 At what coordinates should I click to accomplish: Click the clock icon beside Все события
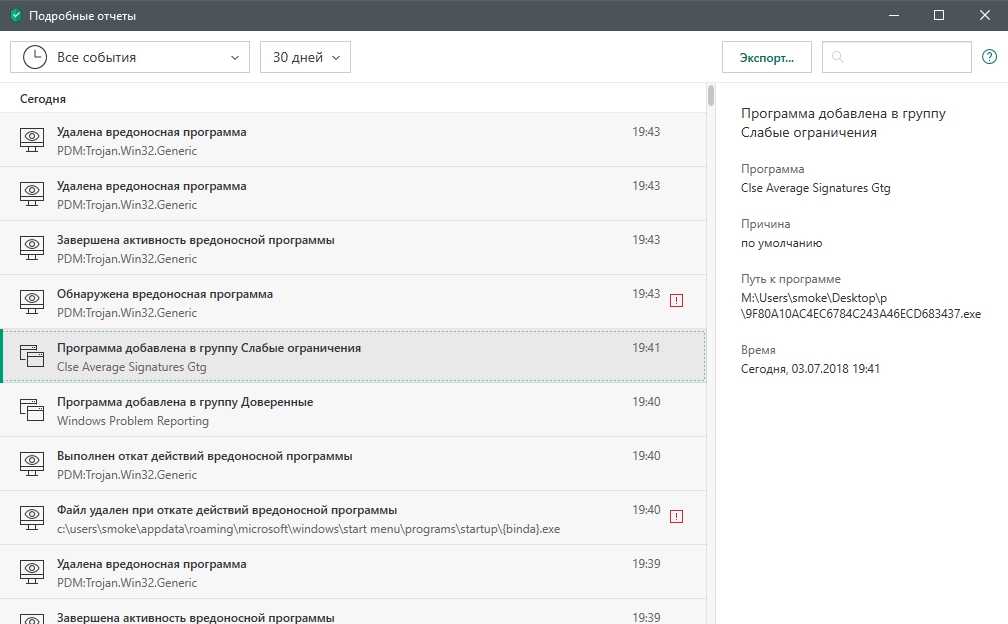tap(33, 57)
